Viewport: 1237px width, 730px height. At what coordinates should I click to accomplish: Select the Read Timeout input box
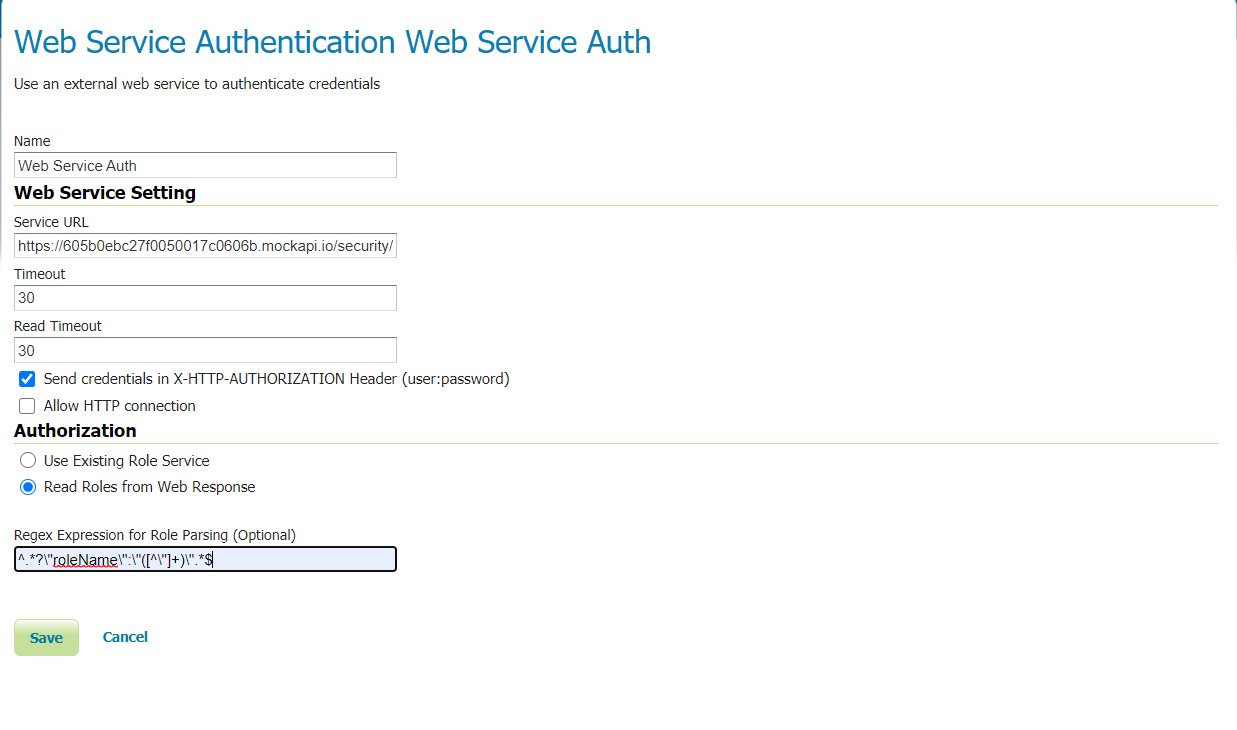[x=205, y=350]
